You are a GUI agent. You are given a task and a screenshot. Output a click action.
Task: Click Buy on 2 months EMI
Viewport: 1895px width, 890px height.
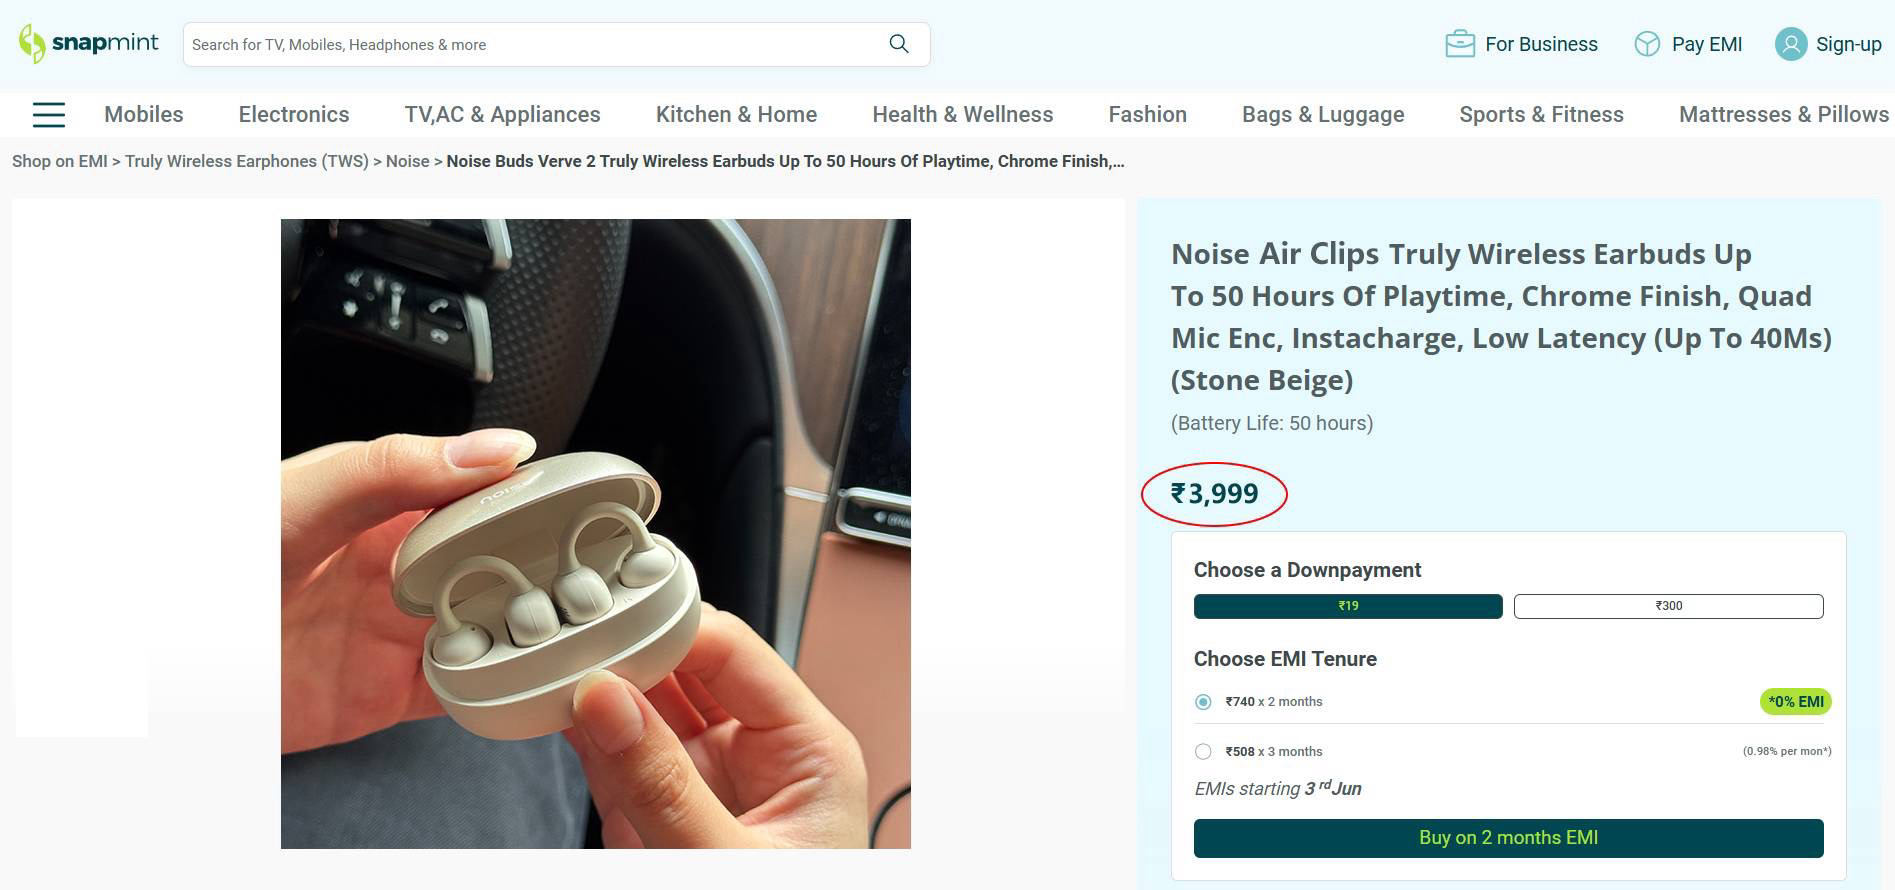(x=1508, y=838)
